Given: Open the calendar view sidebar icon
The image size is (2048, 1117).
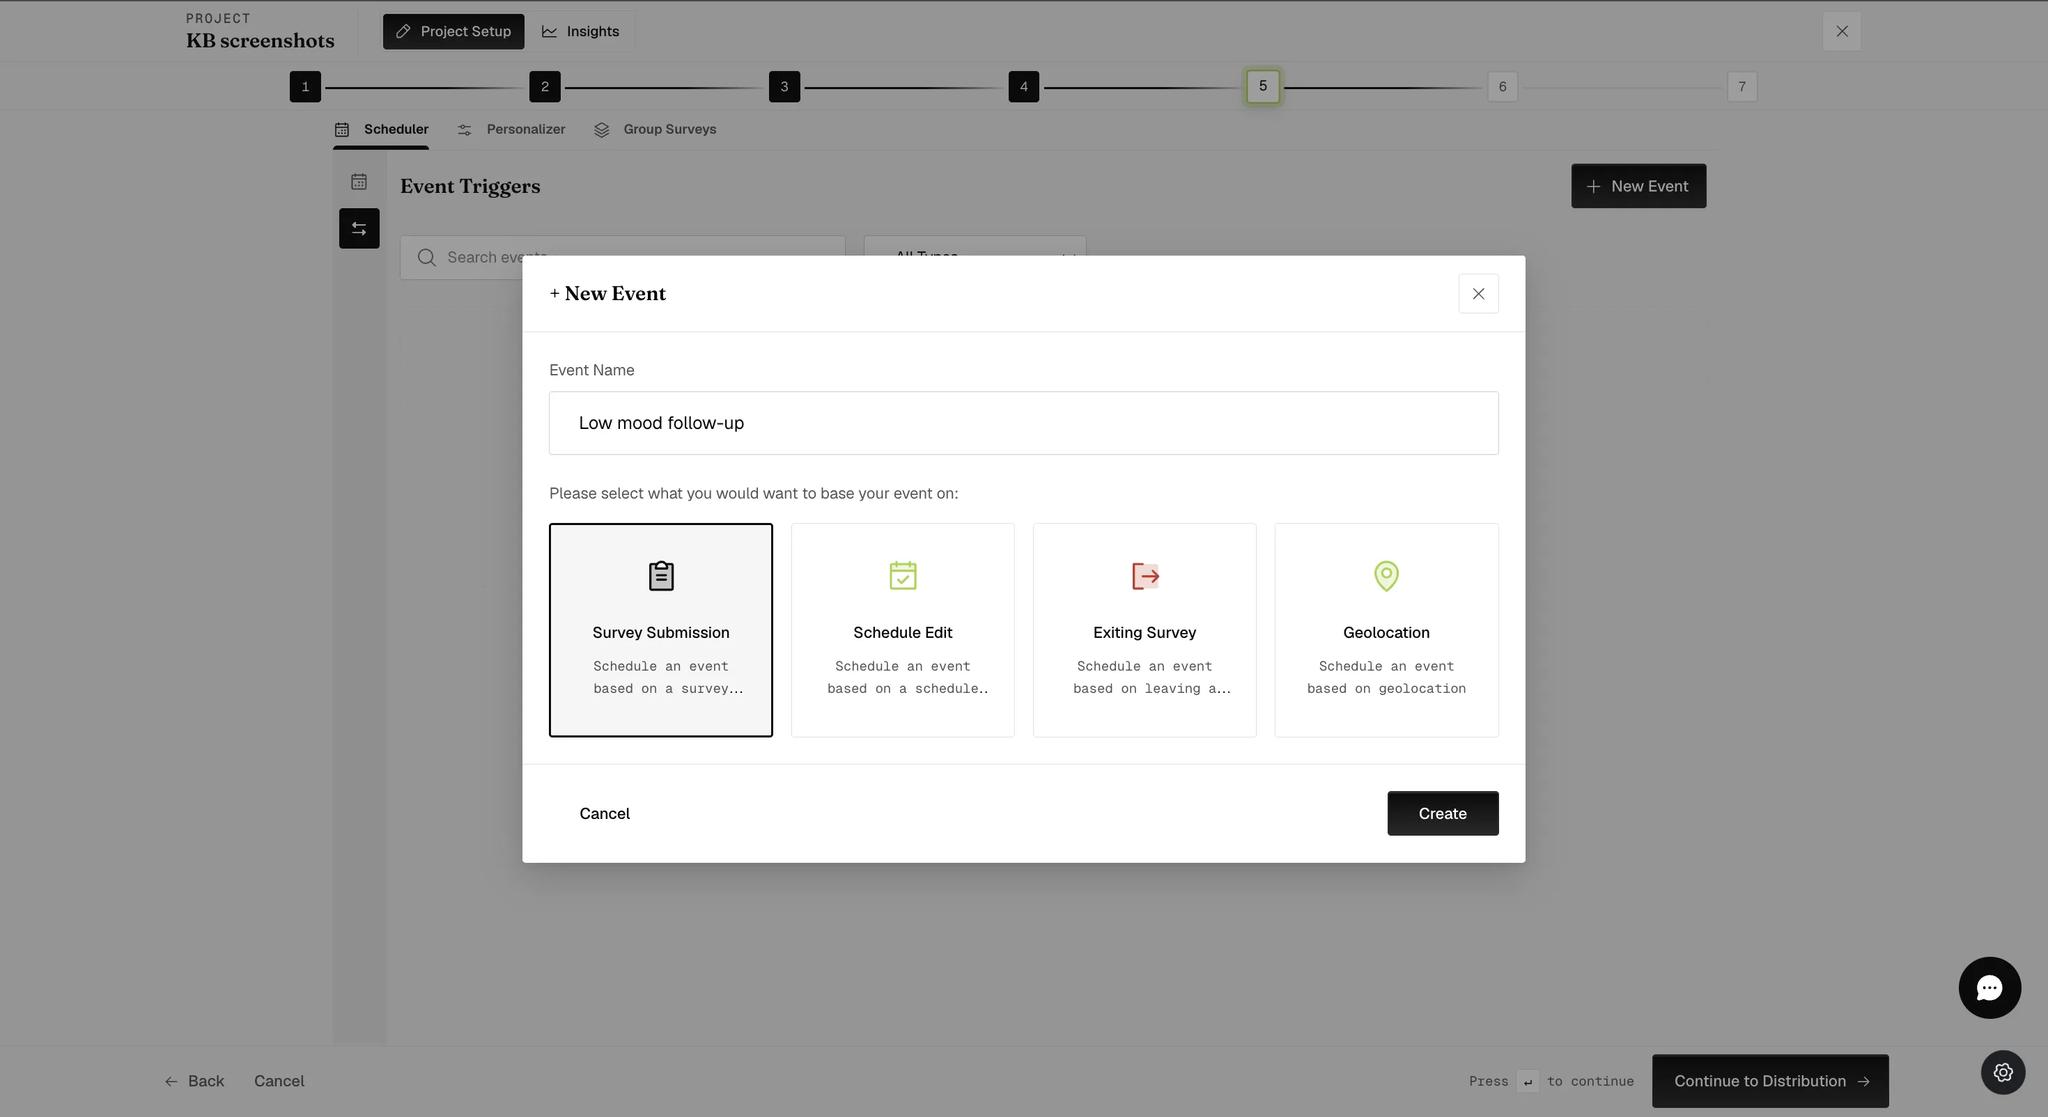Looking at the screenshot, I should tap(359, 182).
